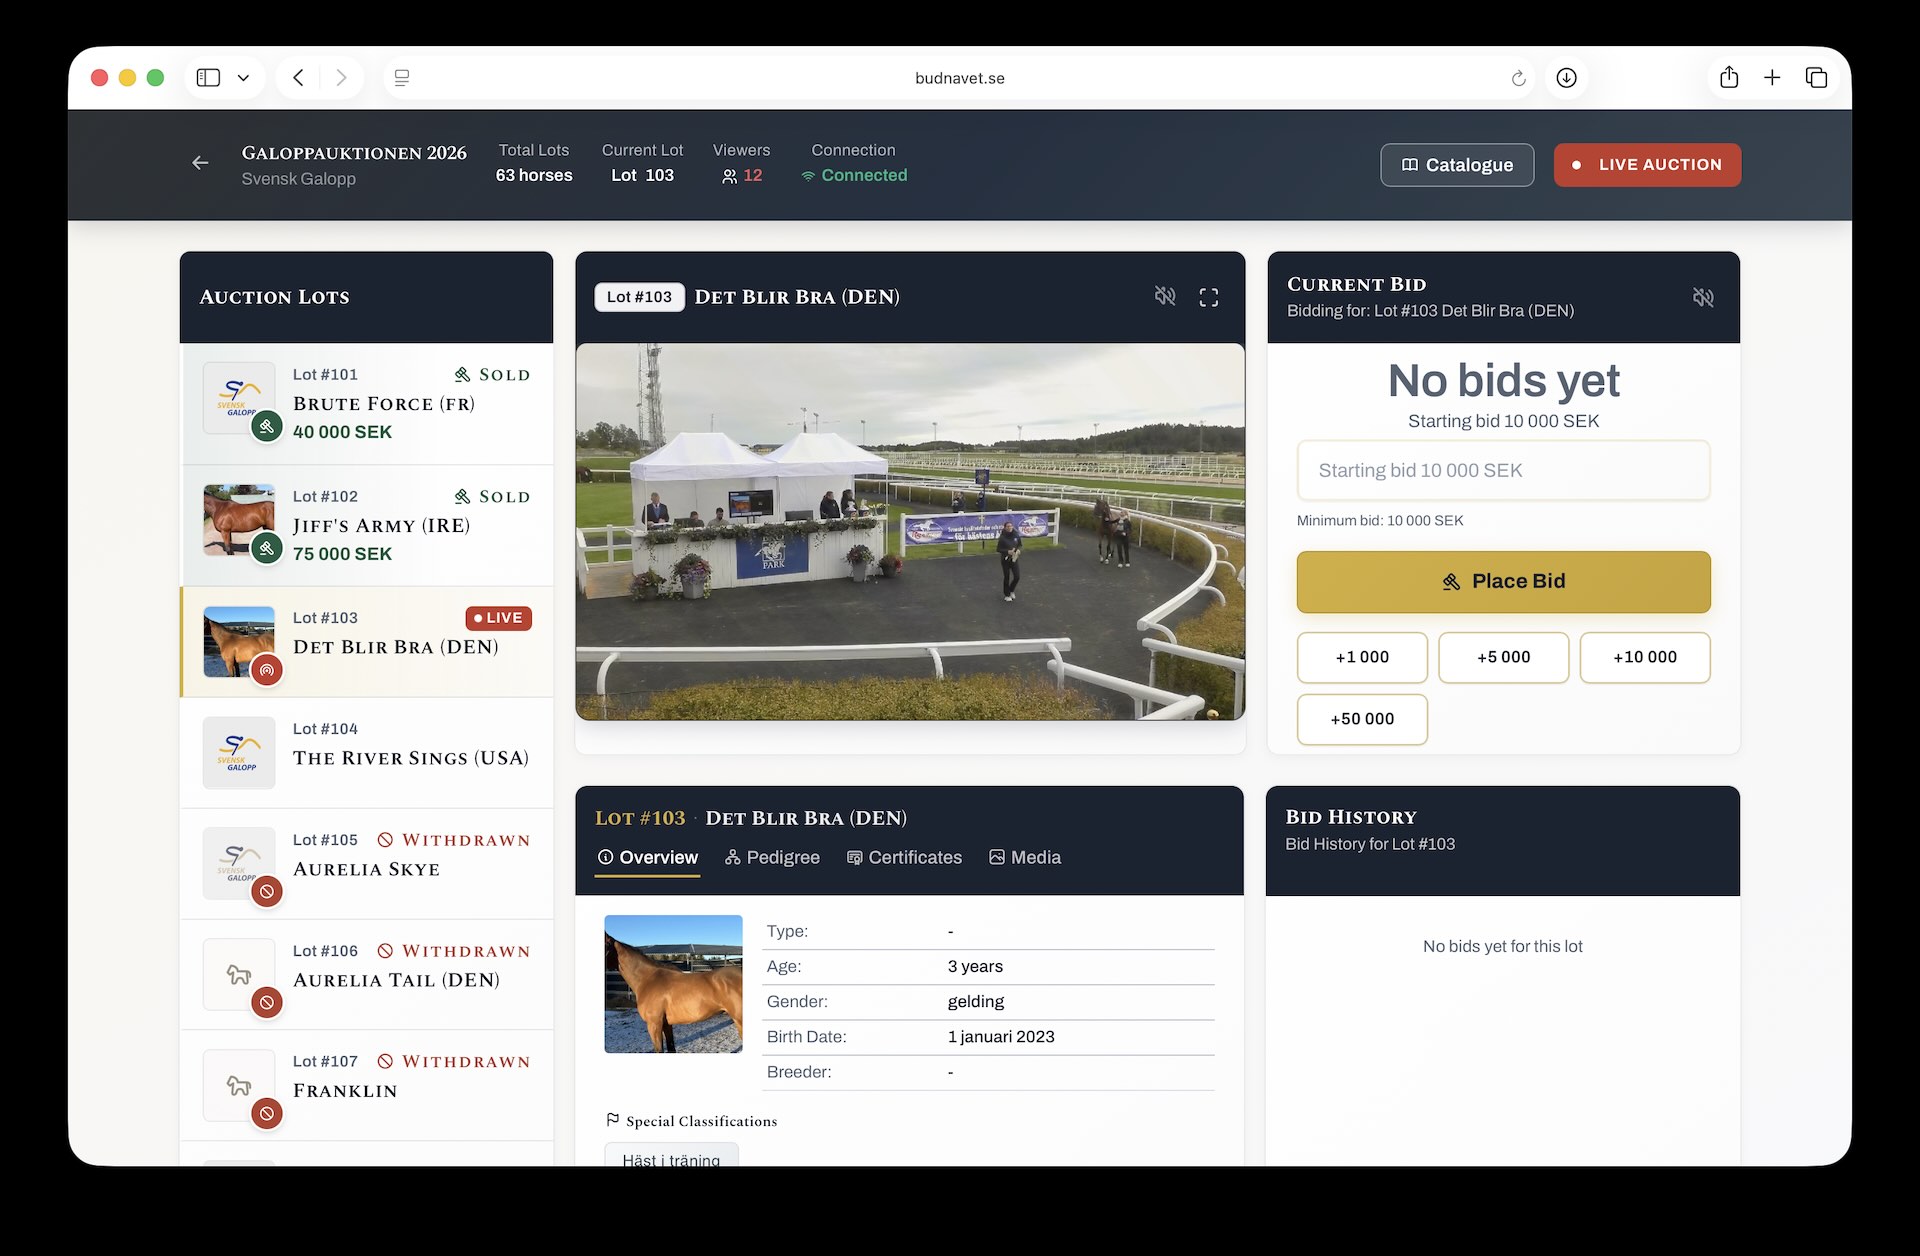
Task: Click the live broadcast badge on Lot #103
Action: (266, 670)
